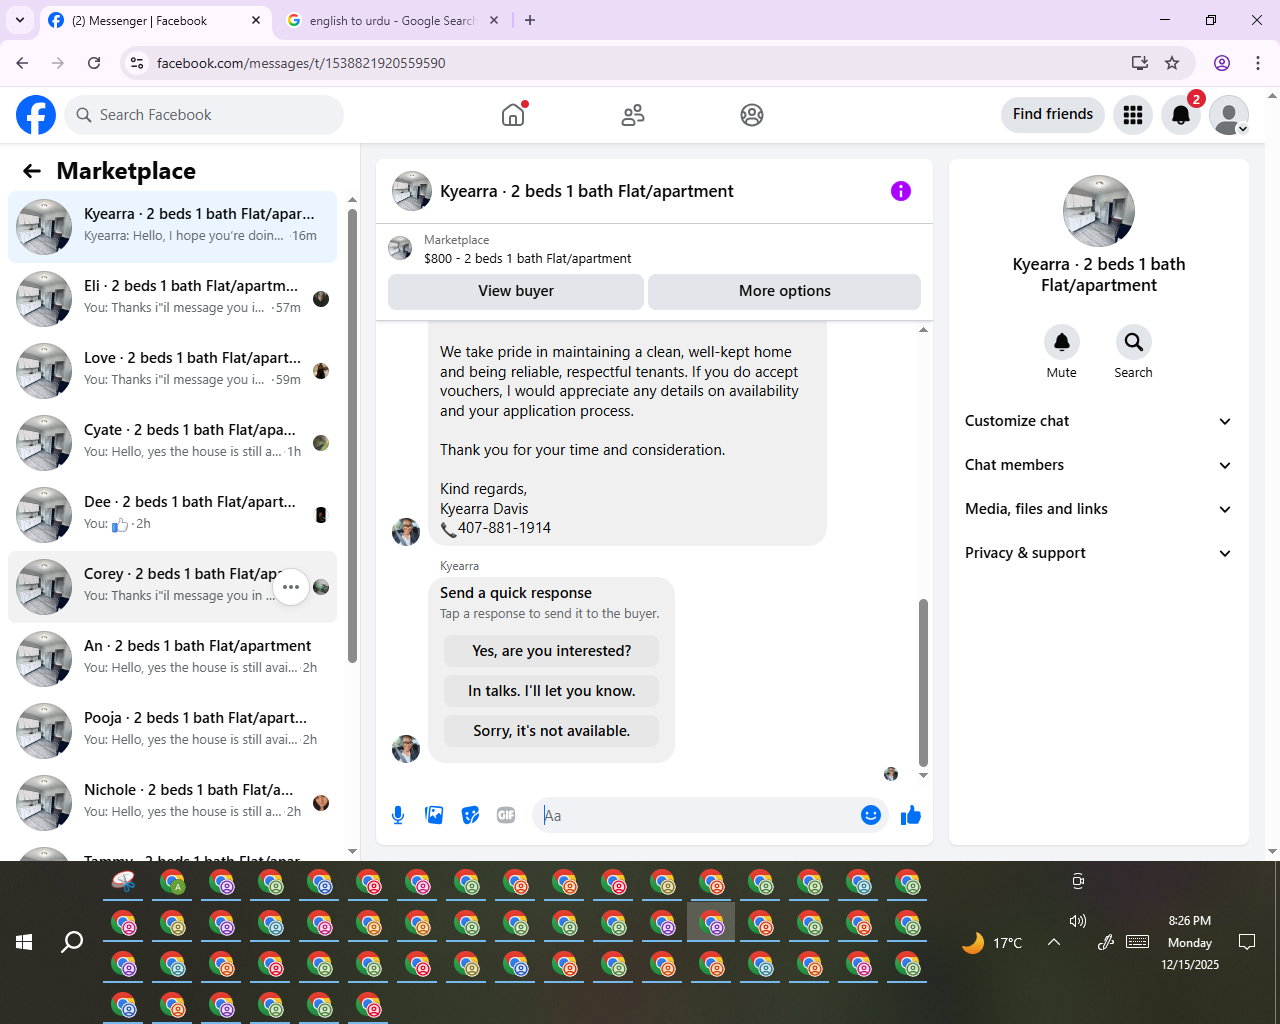1280x1024 pixels.
Task: Click the back arrow beside Marketplace
Action: coord(32,171)
